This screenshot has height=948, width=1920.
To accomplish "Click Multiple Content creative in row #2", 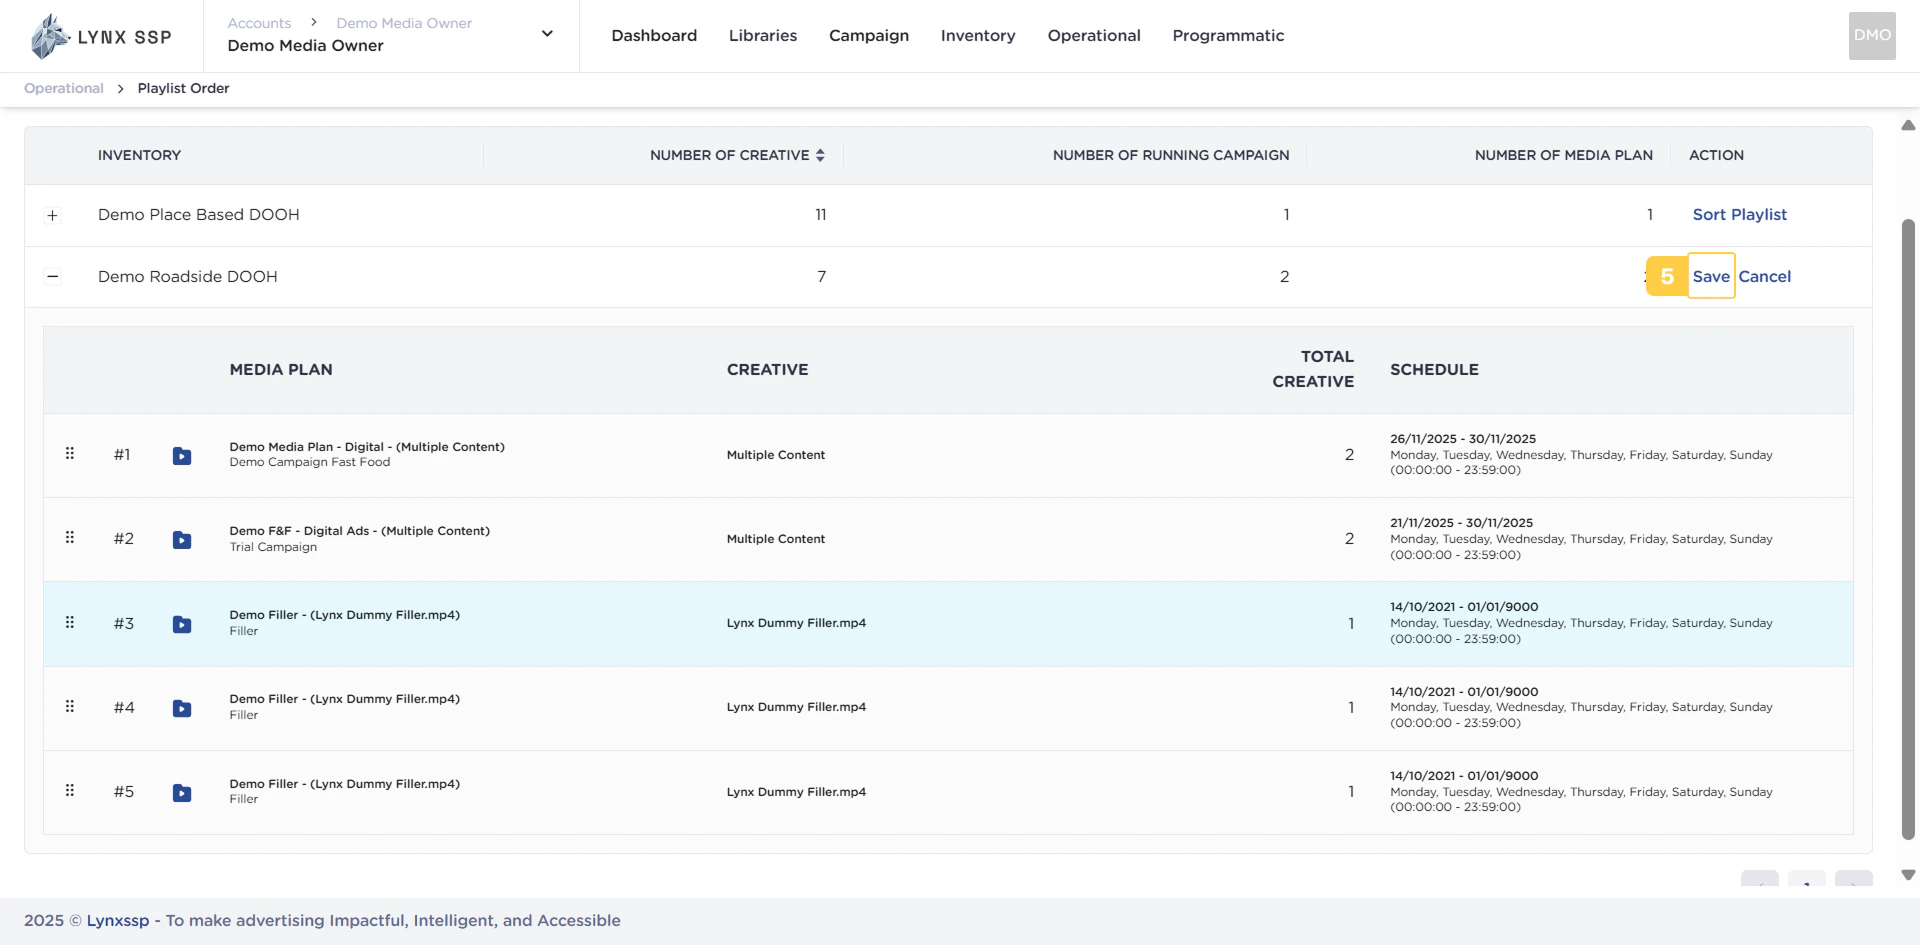I will (x=776, y=539).
